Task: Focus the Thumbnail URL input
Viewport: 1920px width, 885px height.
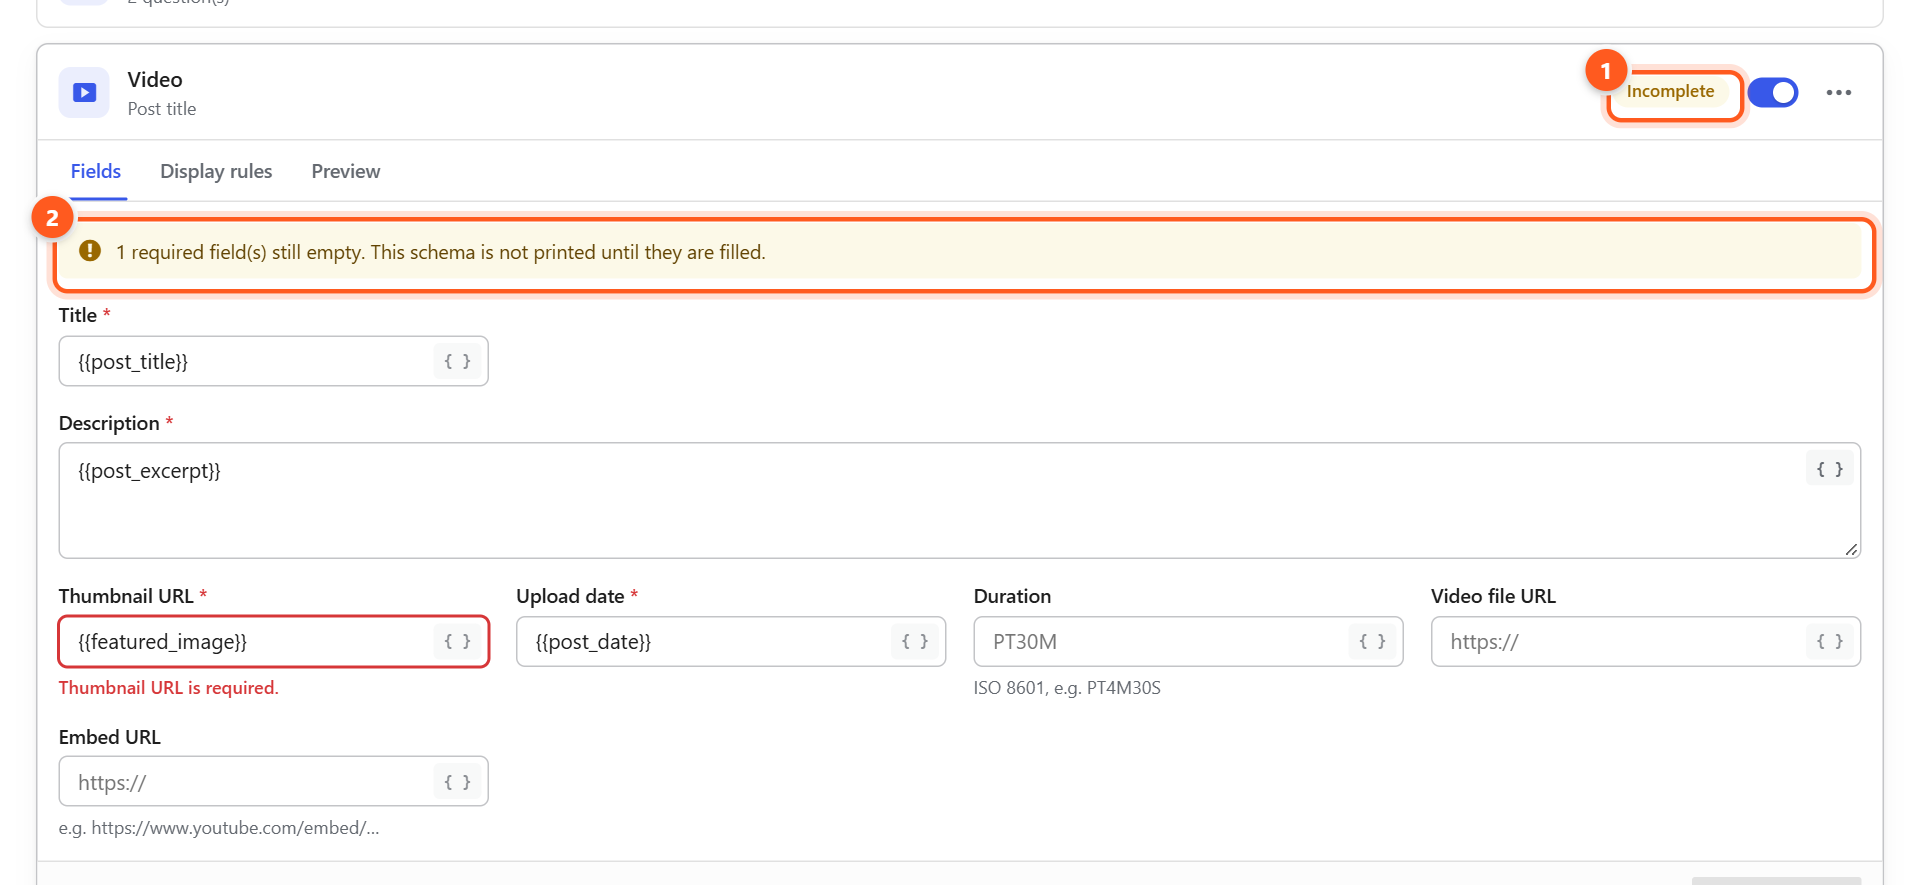Action: click(273, 641)
